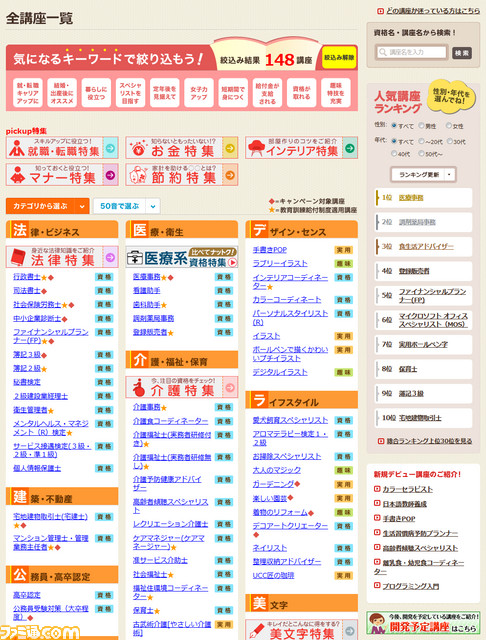Select 女性 radio button
This screenshot has width=486, height=640.
[449, 126]
